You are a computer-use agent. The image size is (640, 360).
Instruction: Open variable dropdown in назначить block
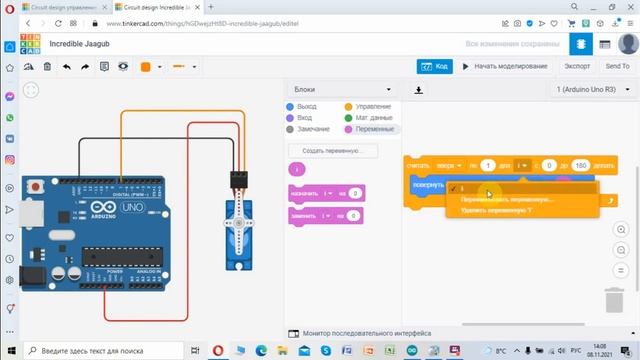(328, 193)
